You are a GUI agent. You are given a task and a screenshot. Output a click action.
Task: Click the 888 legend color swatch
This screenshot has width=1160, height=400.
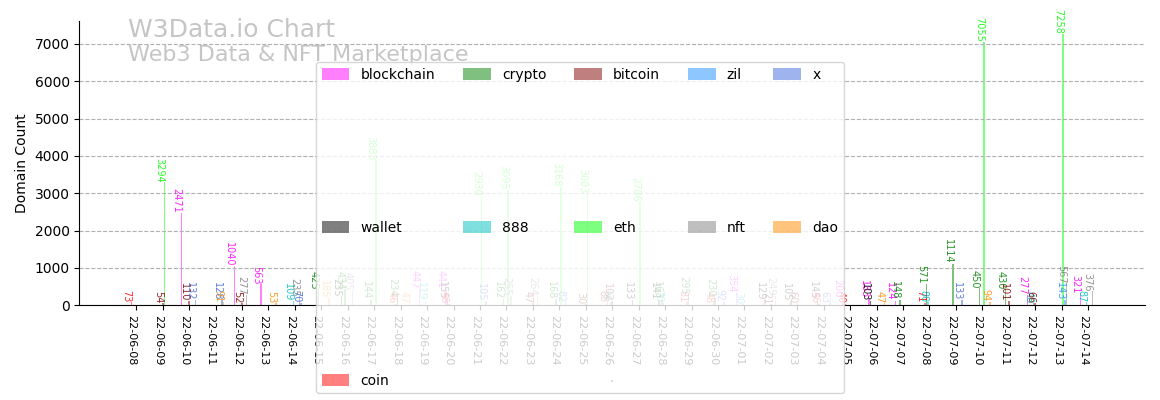tap(477, 227)
